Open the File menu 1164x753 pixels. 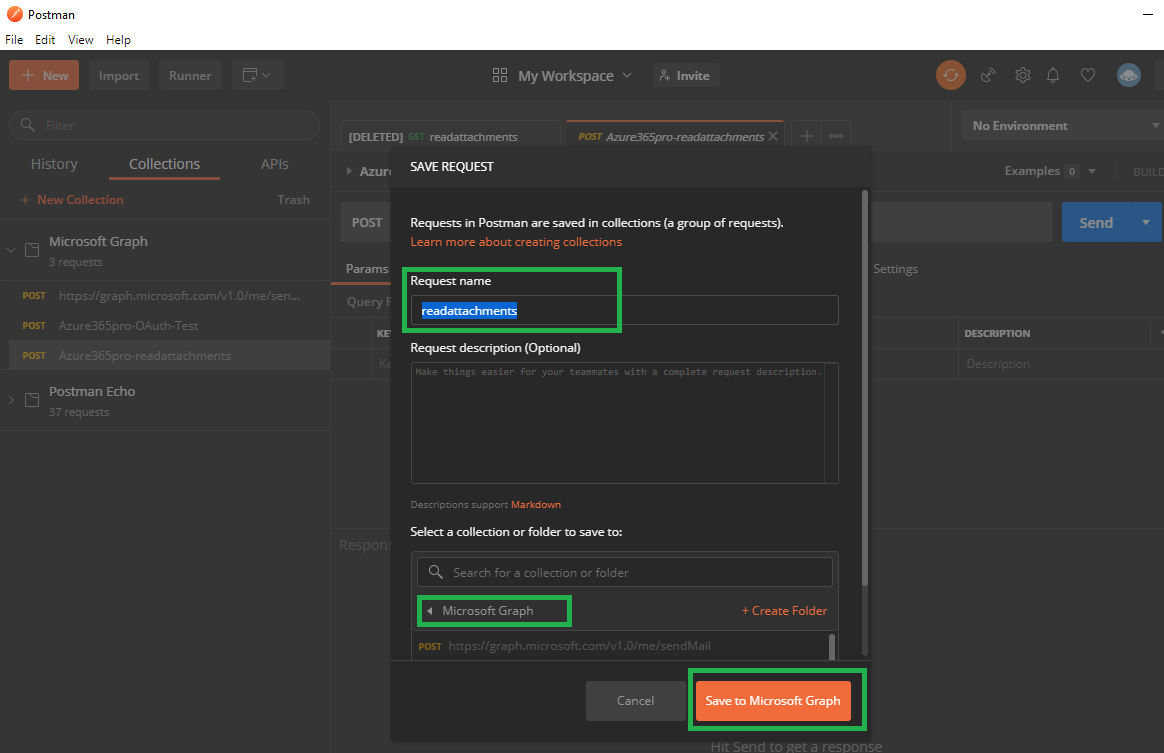pos(14,39)
